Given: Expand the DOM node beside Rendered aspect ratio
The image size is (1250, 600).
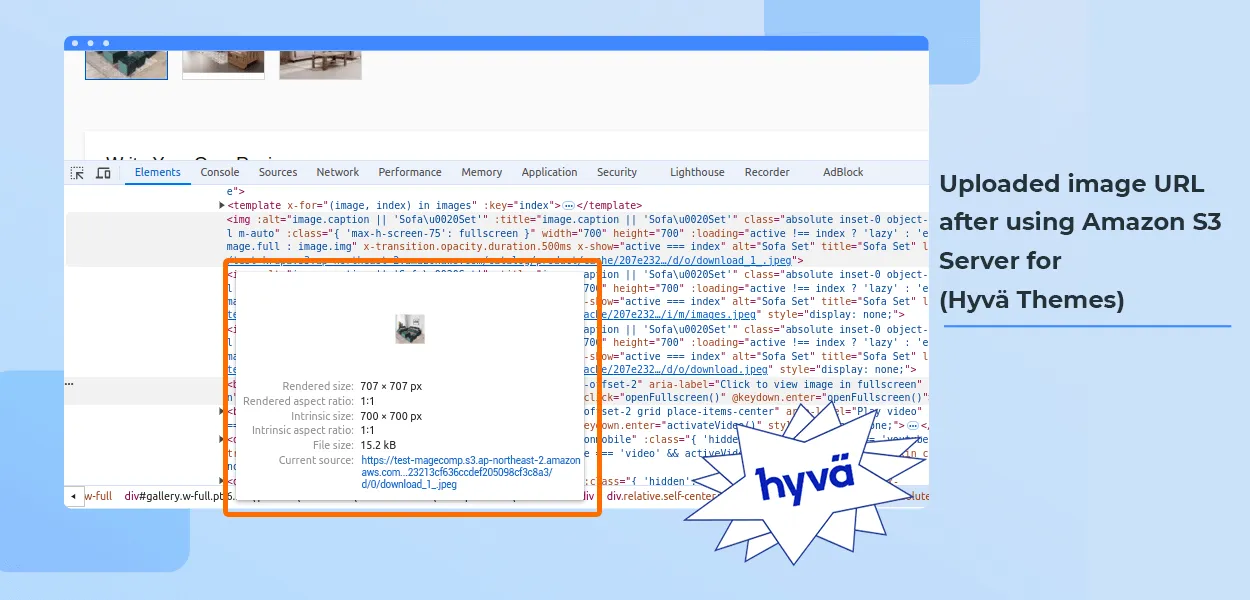Looking at the screenshot, I should [222, 411].
